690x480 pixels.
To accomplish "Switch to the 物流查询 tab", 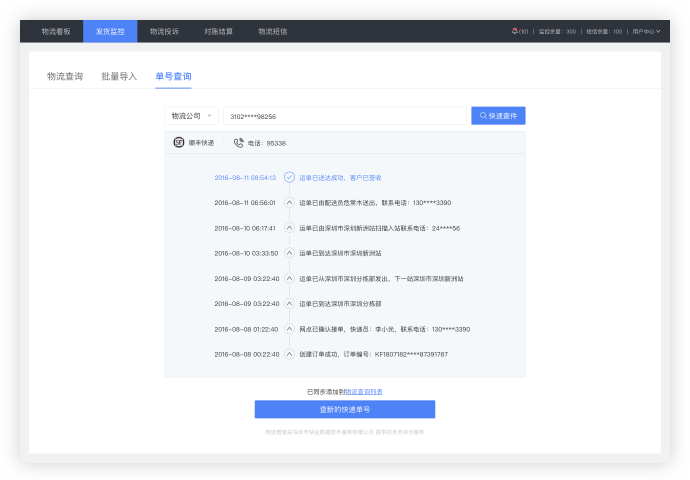I will [x=65, y=76].
